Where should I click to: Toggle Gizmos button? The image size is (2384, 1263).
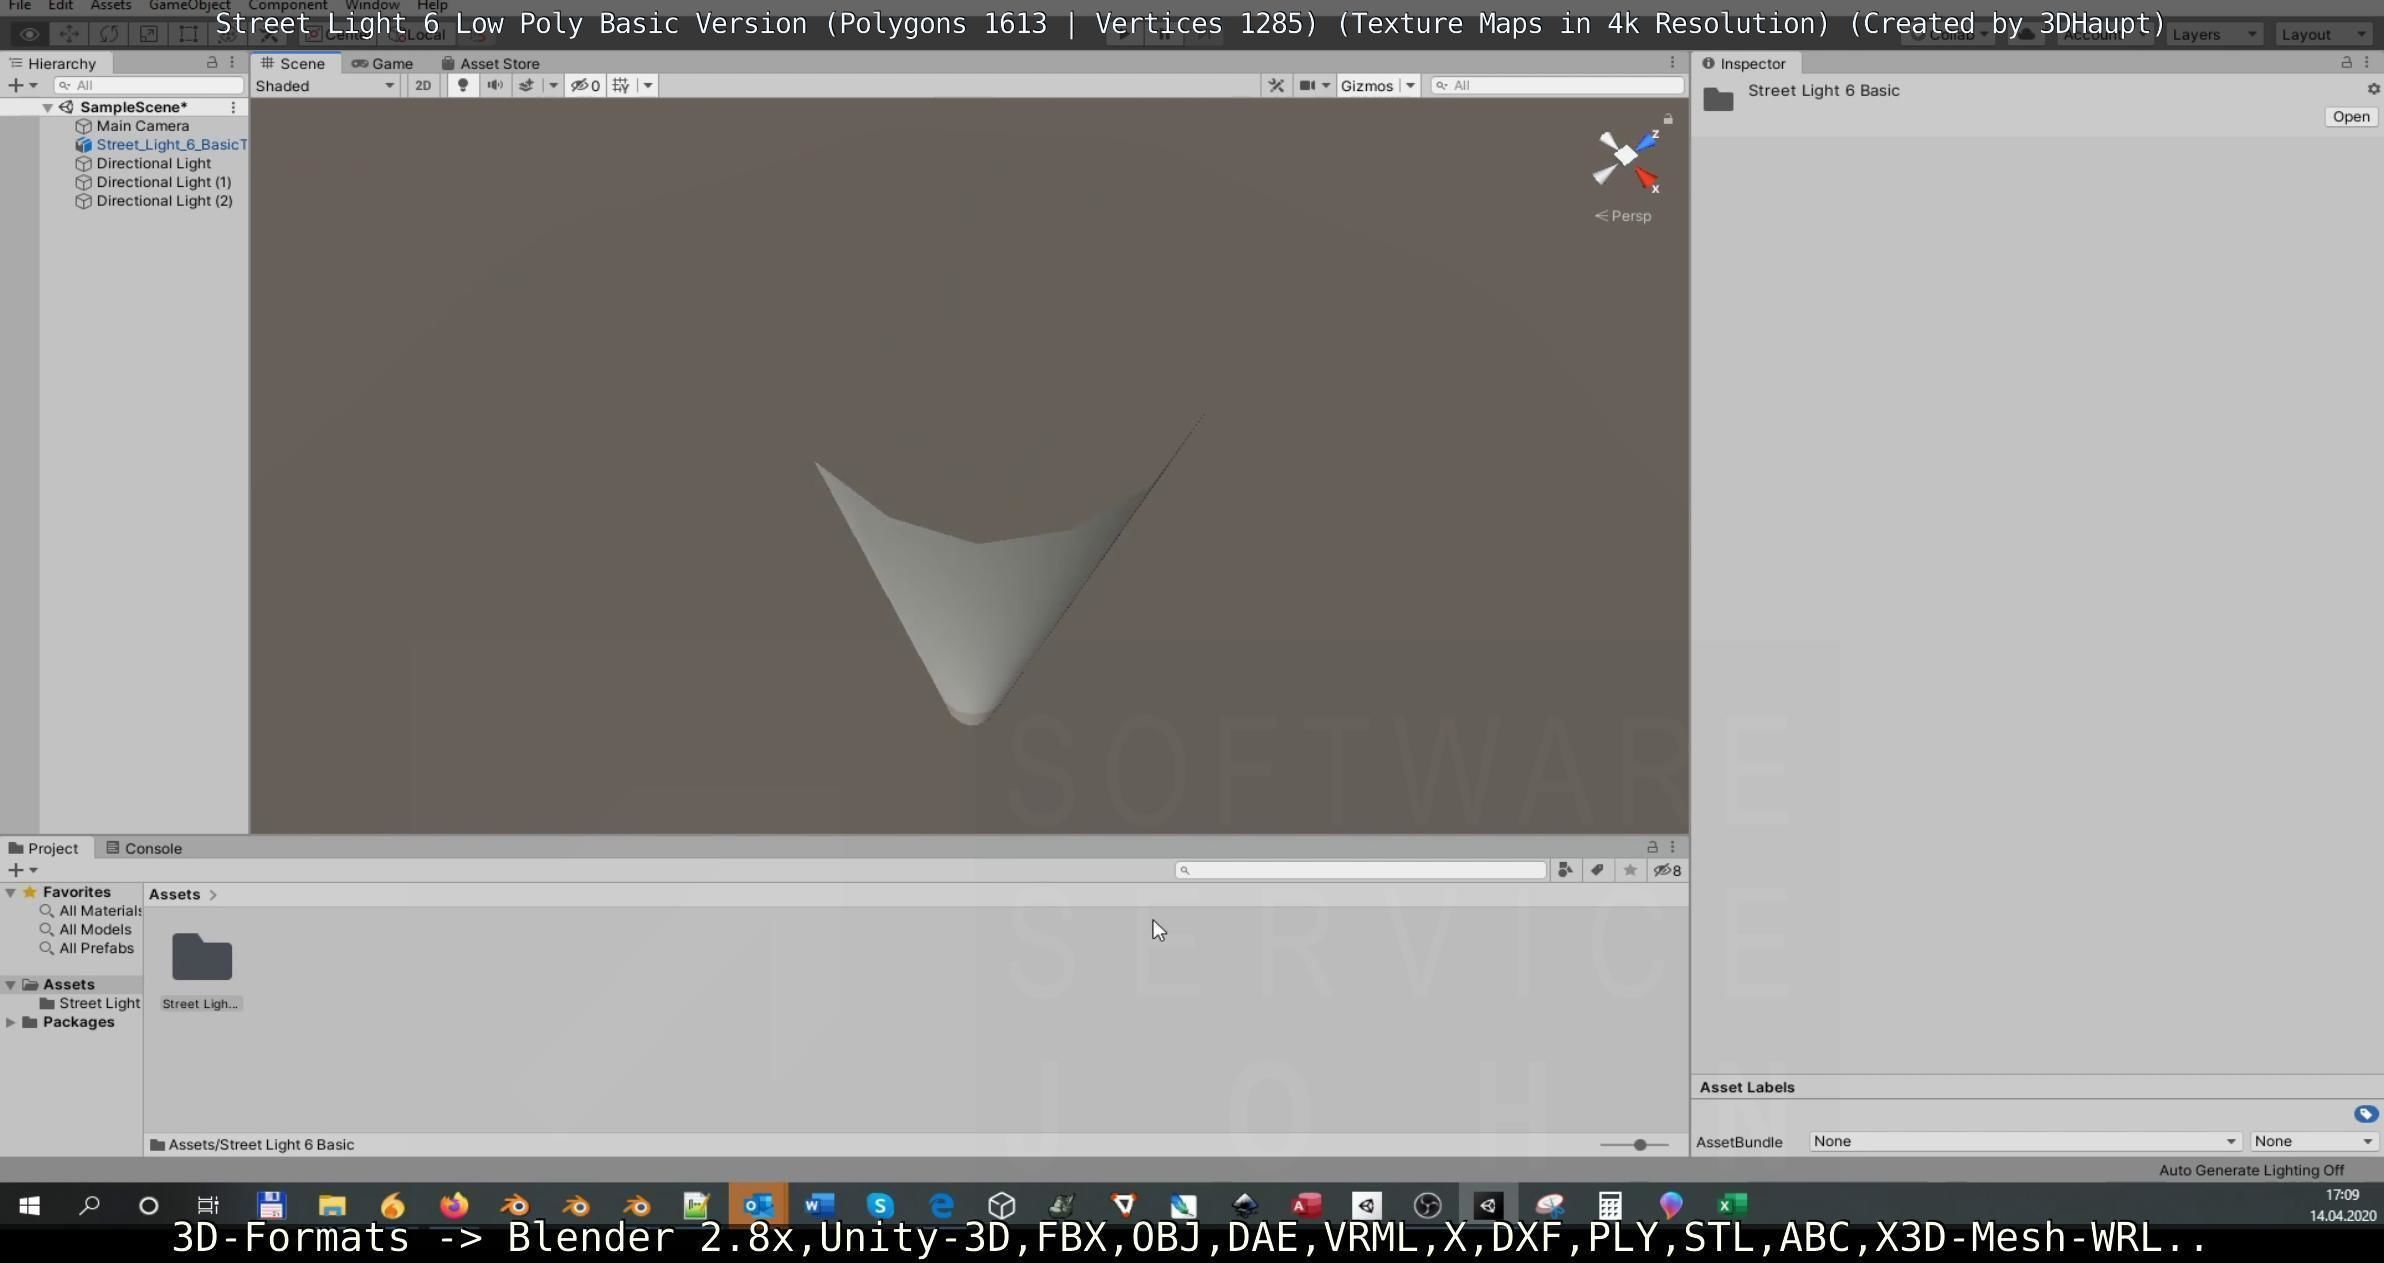[x=1367, y=85]
